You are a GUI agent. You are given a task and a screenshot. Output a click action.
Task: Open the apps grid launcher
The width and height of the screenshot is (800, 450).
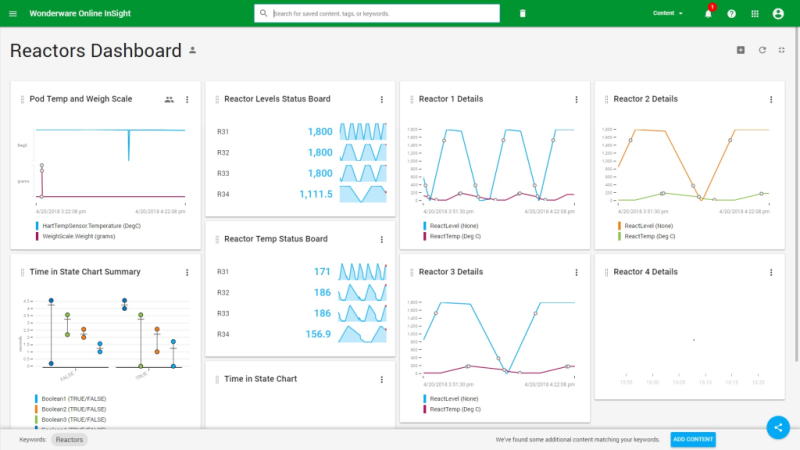755,14
